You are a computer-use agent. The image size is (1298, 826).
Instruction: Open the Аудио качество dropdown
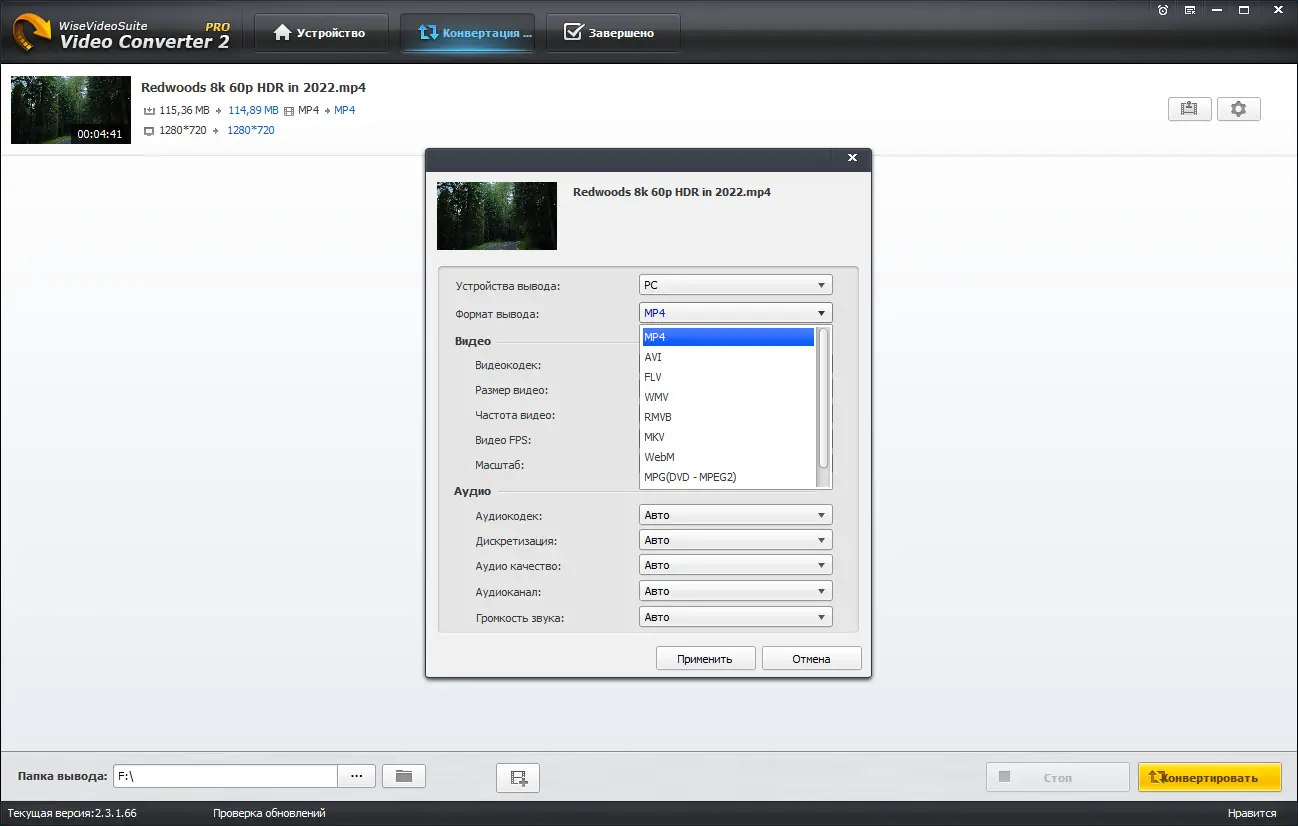[x=736, y=565]
